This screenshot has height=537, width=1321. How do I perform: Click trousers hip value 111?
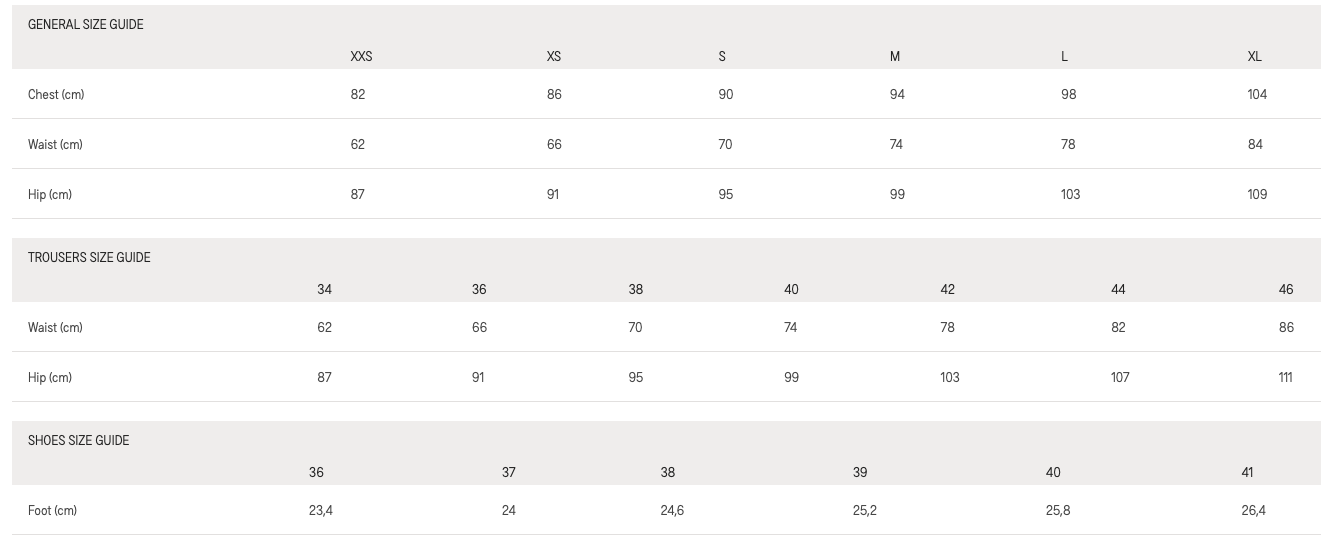point(1285,377)
